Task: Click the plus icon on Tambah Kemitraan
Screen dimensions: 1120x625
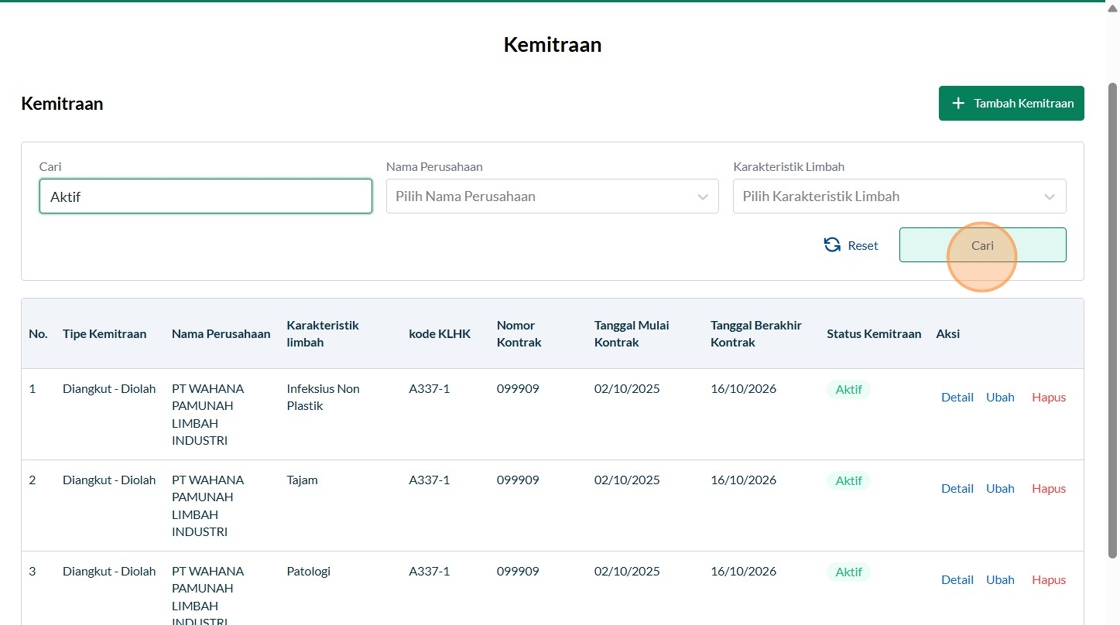Action: pyautogui.click(x=958, y=103)
